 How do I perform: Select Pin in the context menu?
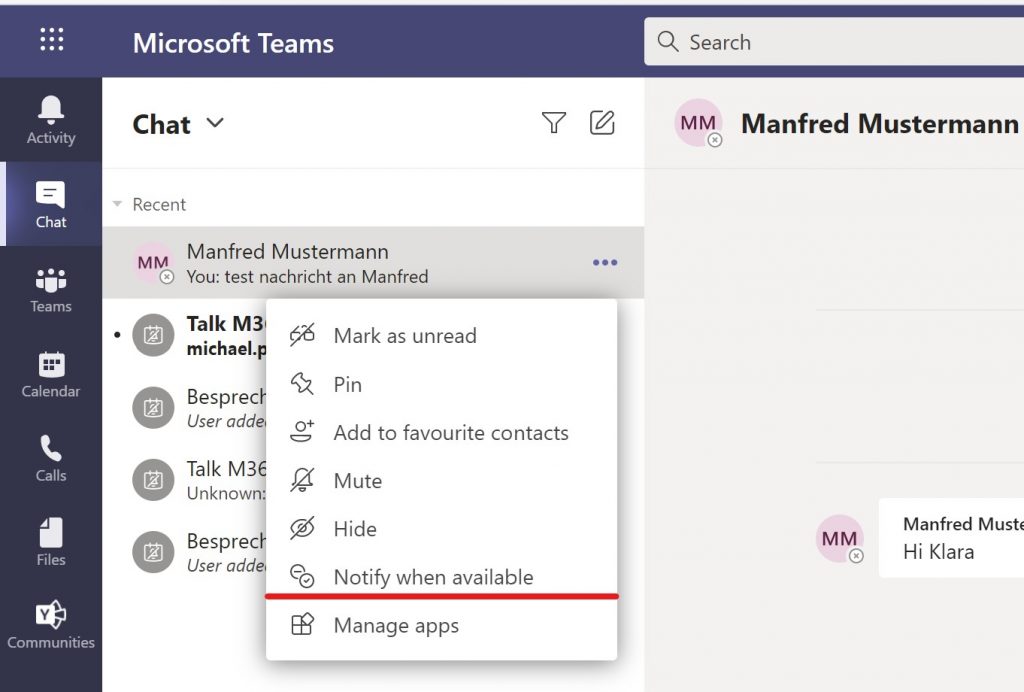click(x=347, y=385)
